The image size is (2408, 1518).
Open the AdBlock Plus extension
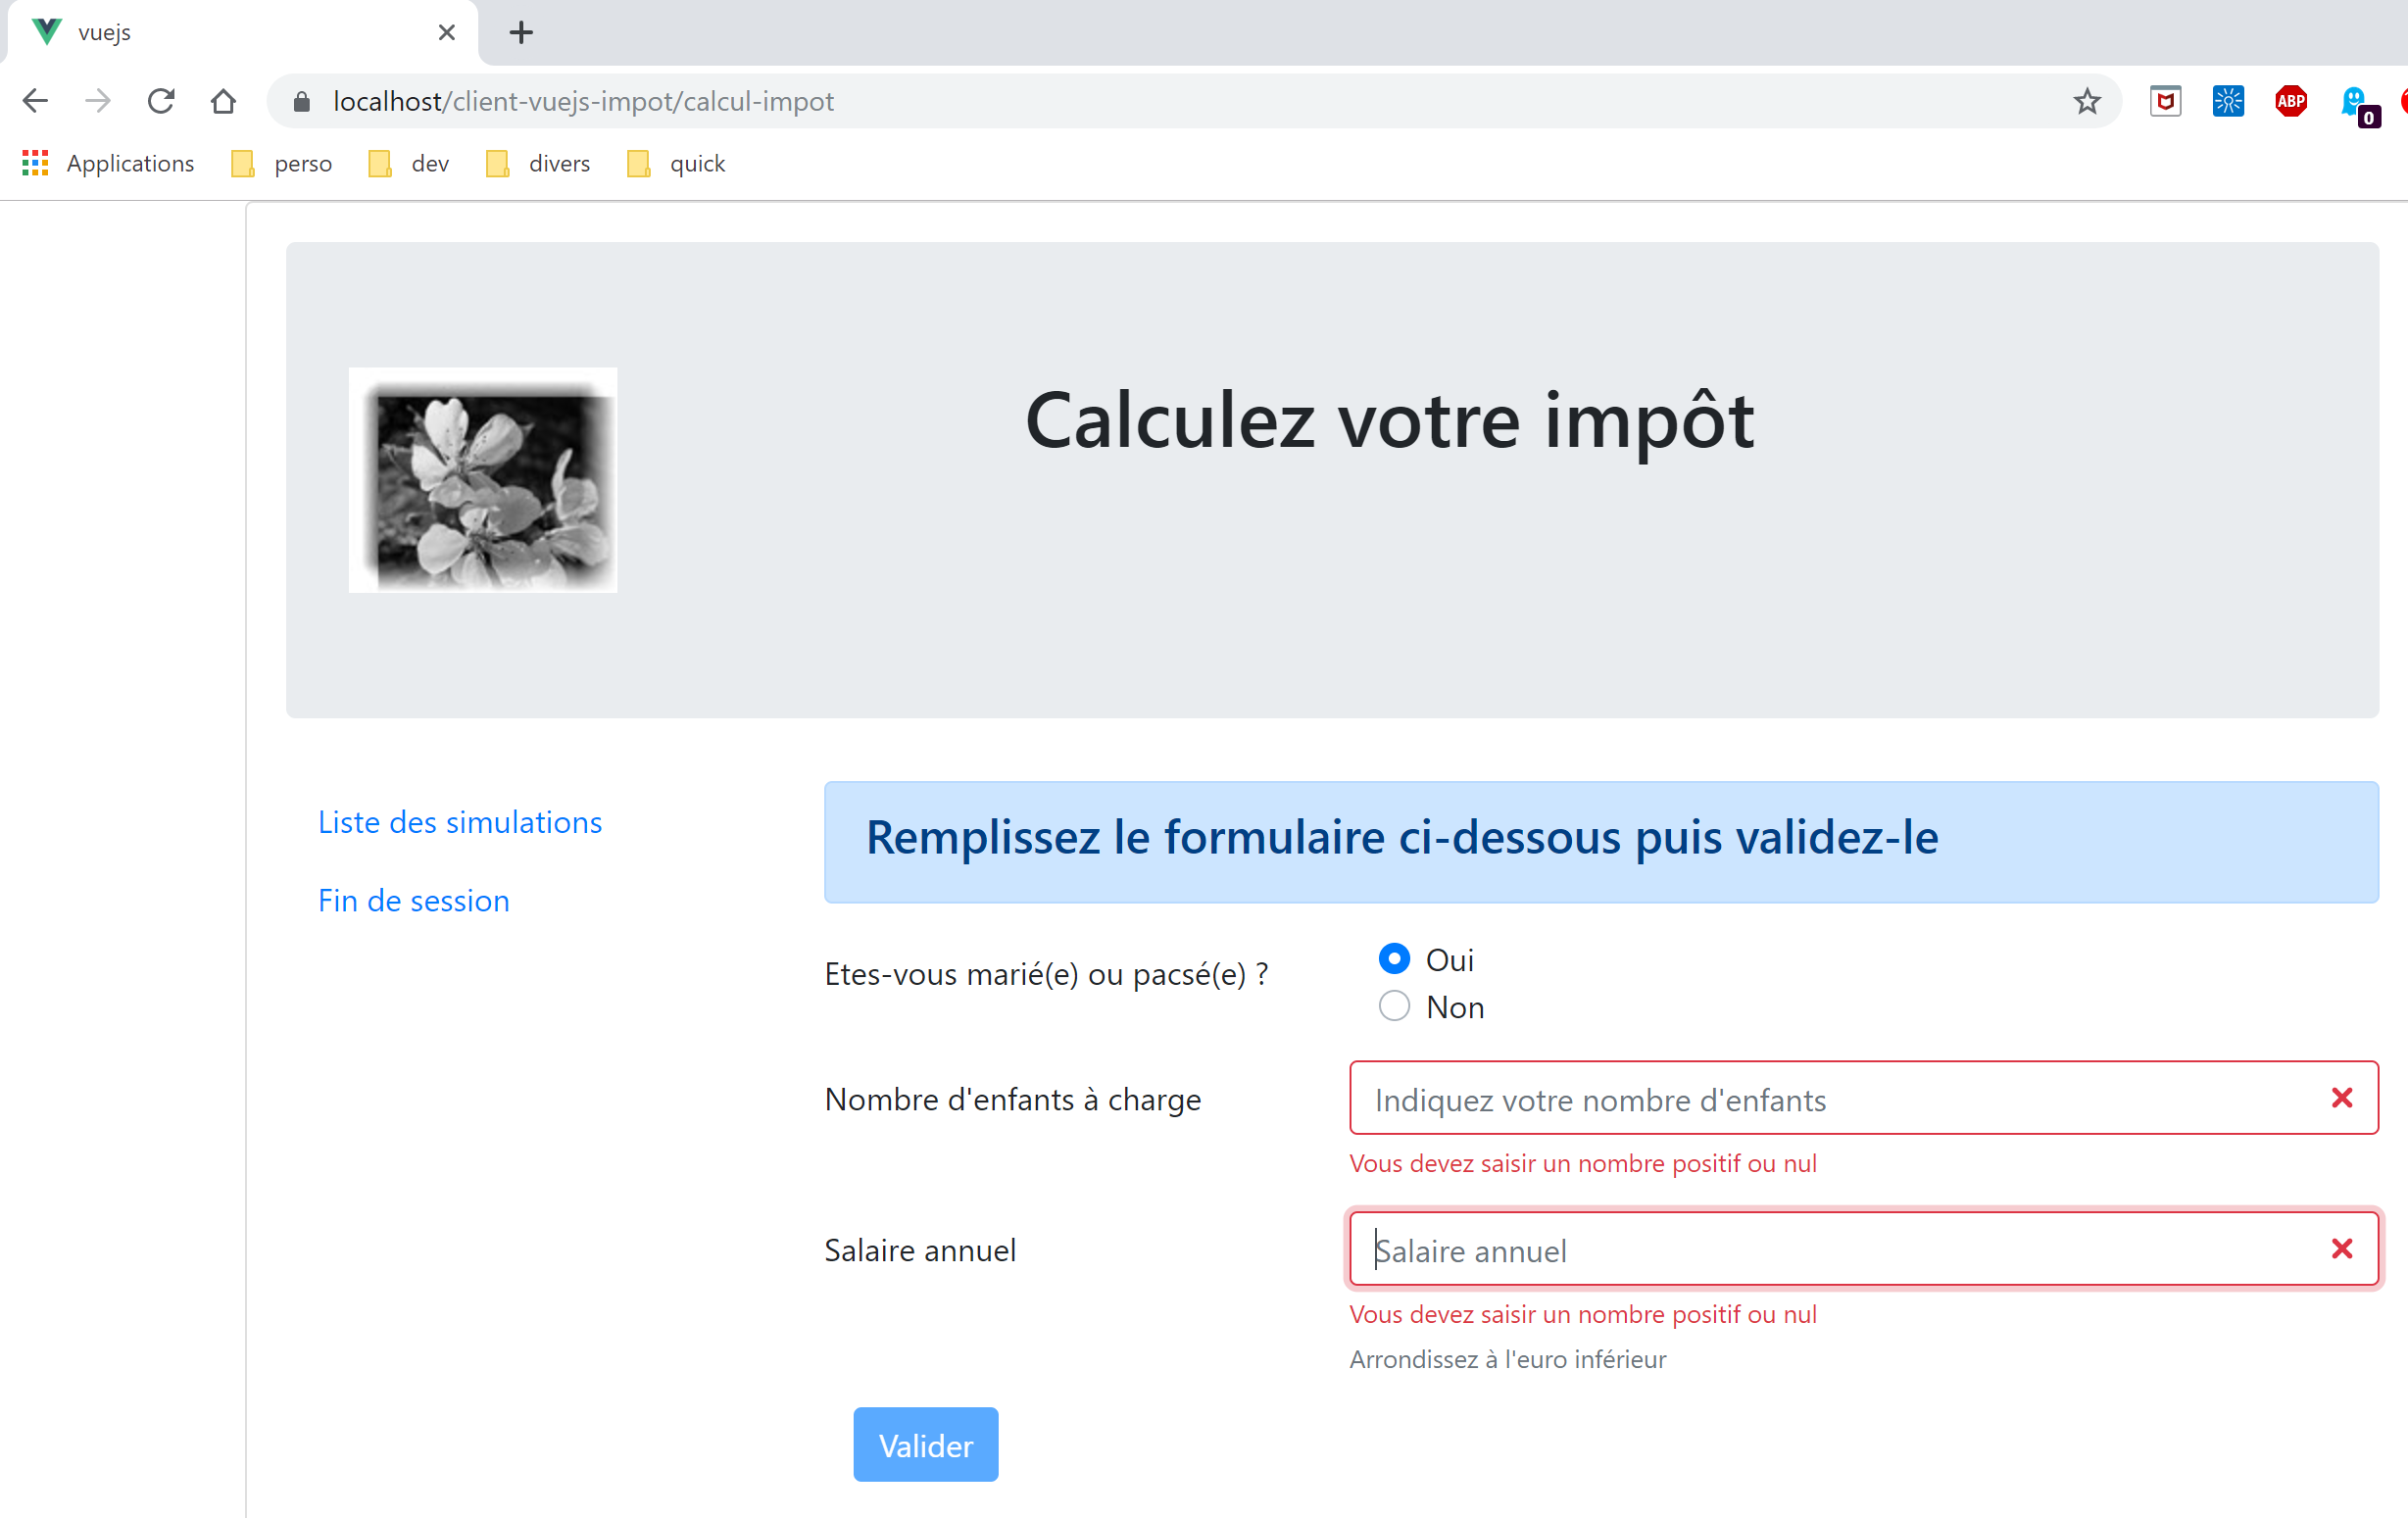[x=2290, y=101]
